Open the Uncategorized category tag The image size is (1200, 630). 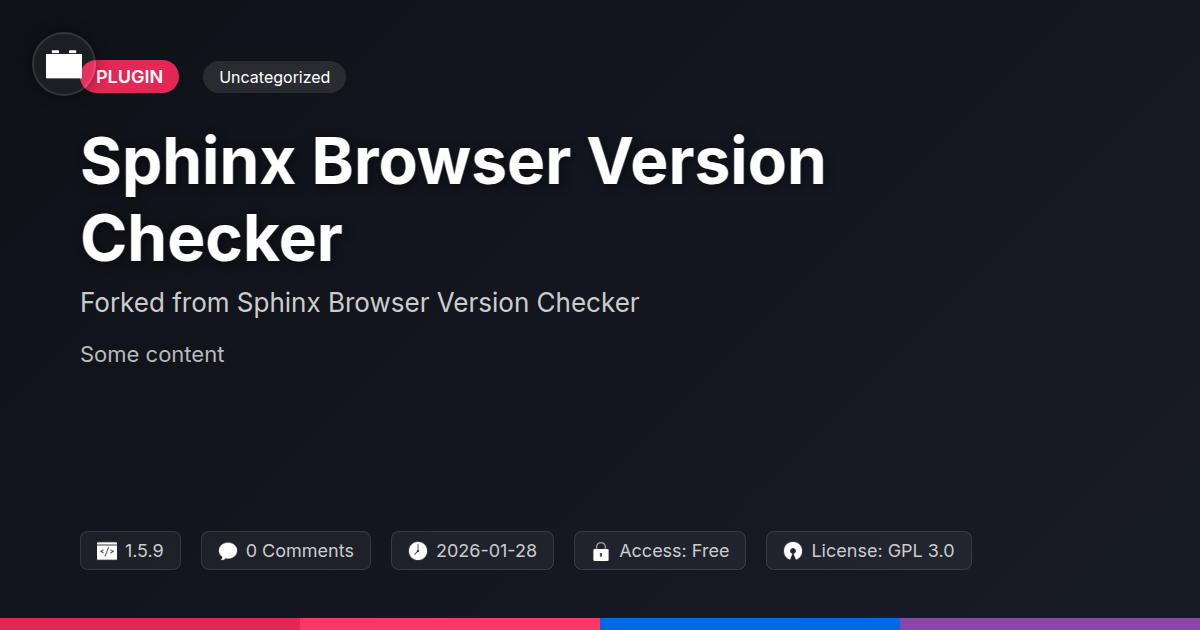coord(275,77)
